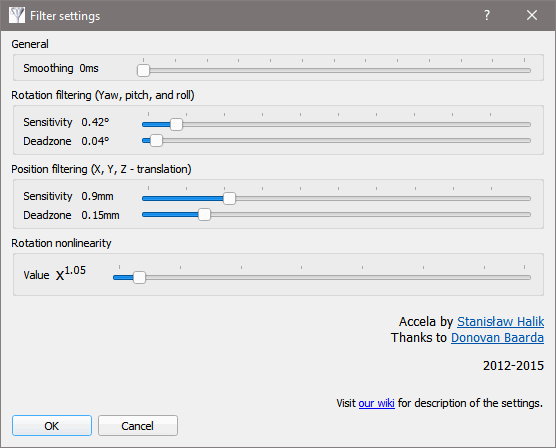
Task: Click the Rotation Sensitivity slider handle
Action: tap(176, 125)
